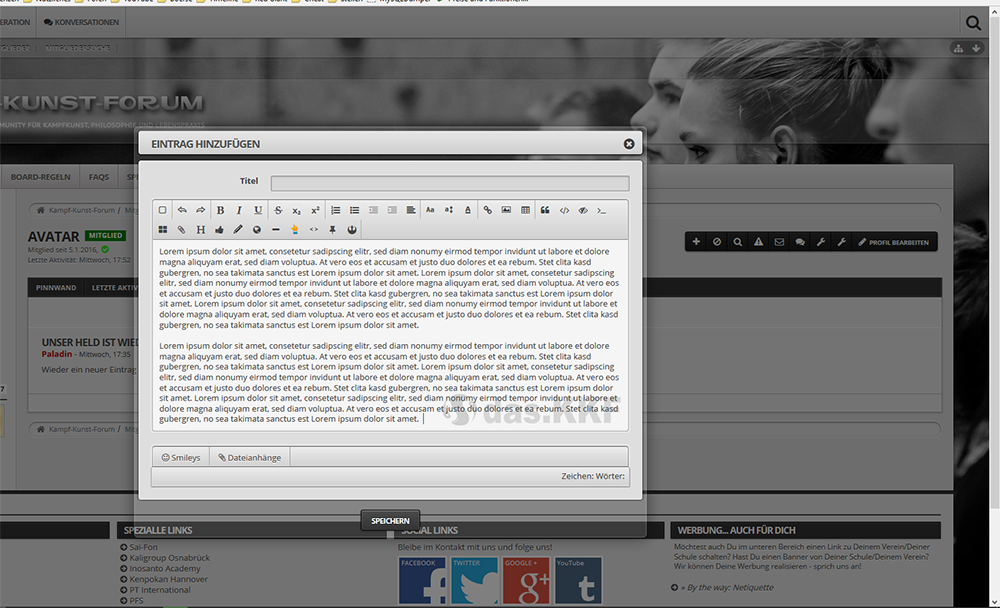1000x608 pixels.
Task: Open the Smileys tab
Action: coord(181,457)
